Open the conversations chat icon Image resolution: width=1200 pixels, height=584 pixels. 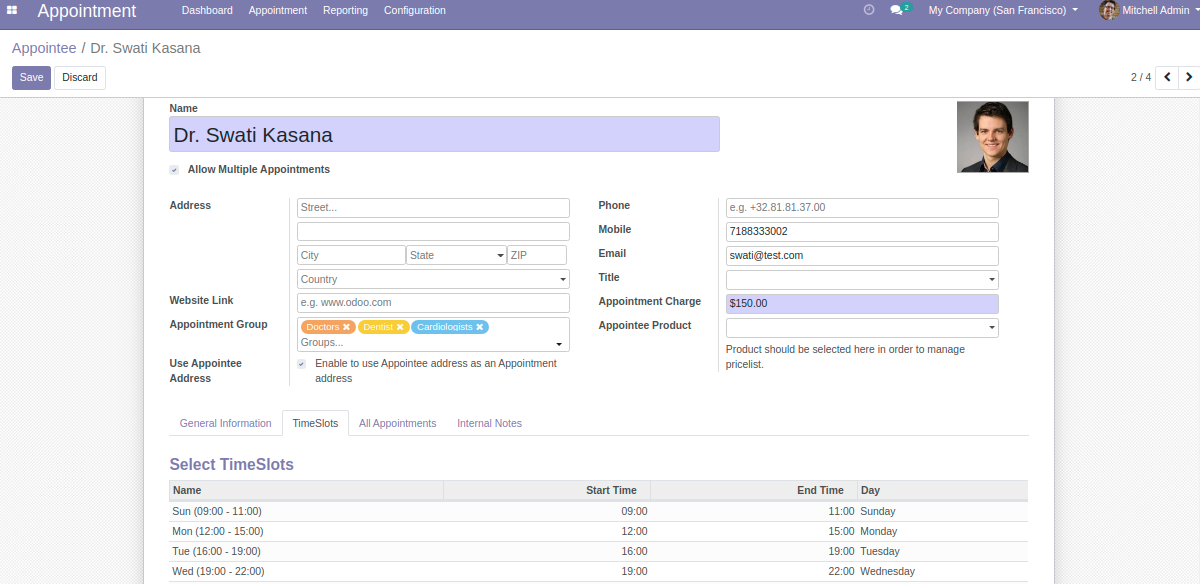pos(897,10)
